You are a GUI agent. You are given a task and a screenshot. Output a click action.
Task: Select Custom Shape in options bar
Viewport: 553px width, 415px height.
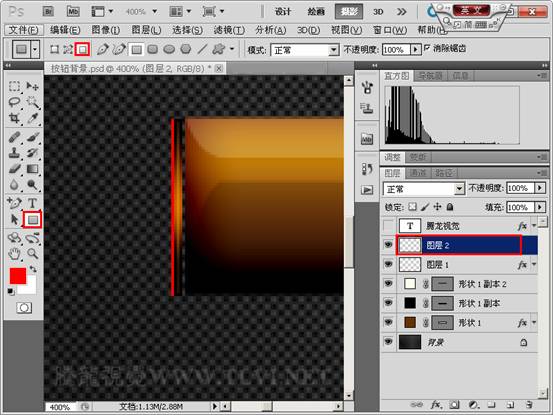(219, 49)
